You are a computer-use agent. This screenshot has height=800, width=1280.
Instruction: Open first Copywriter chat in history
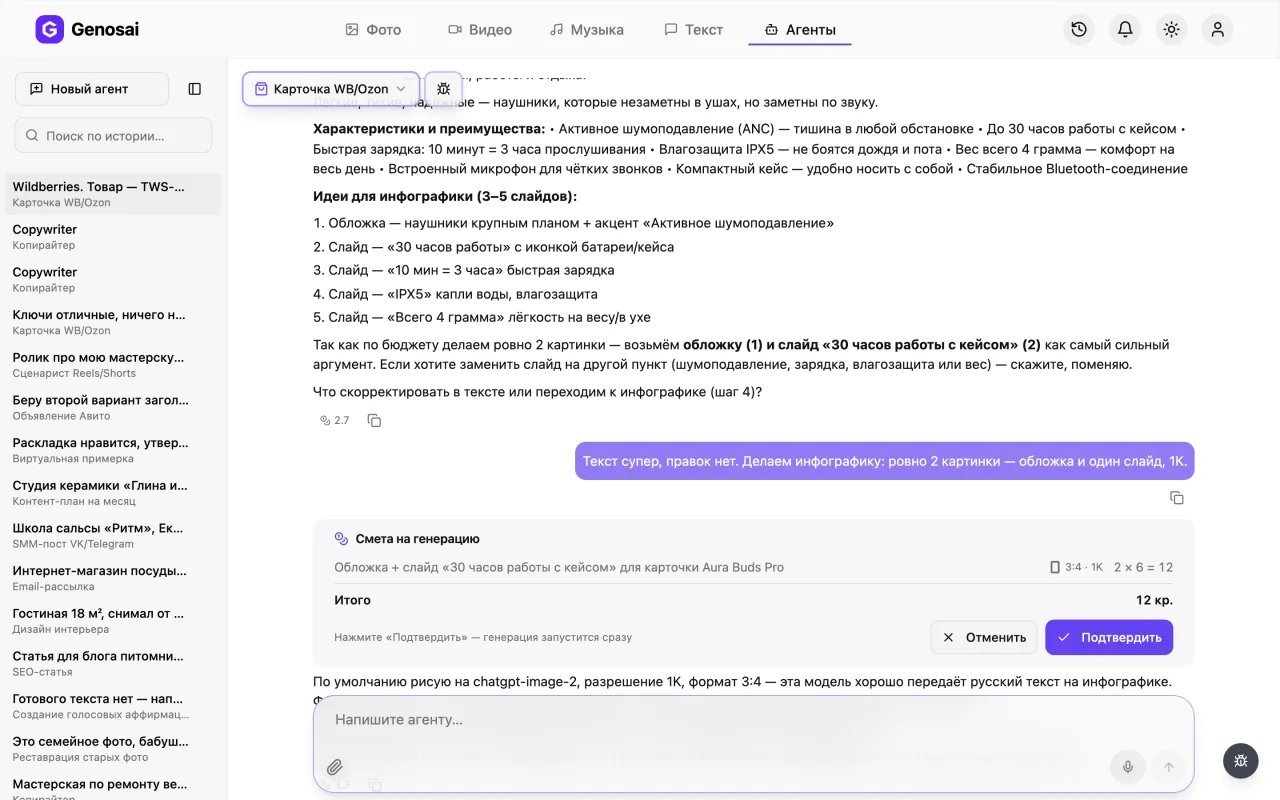[113, 237]
